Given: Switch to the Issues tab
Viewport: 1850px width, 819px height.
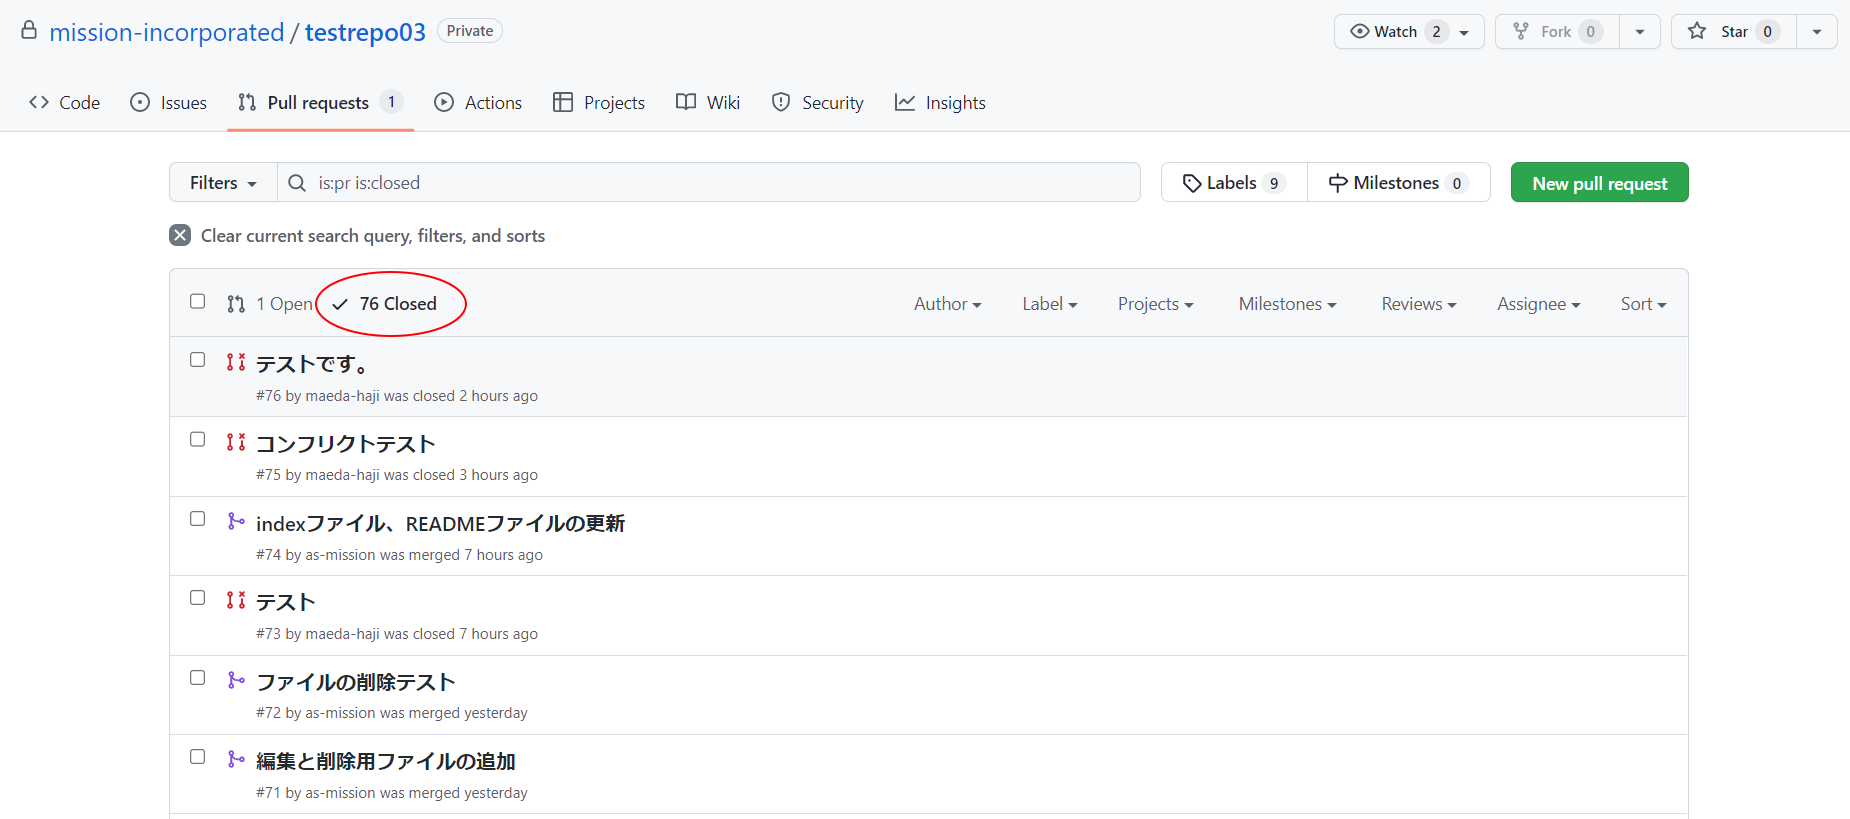Looking at the screenshot, I should click(x=169, y=103).
